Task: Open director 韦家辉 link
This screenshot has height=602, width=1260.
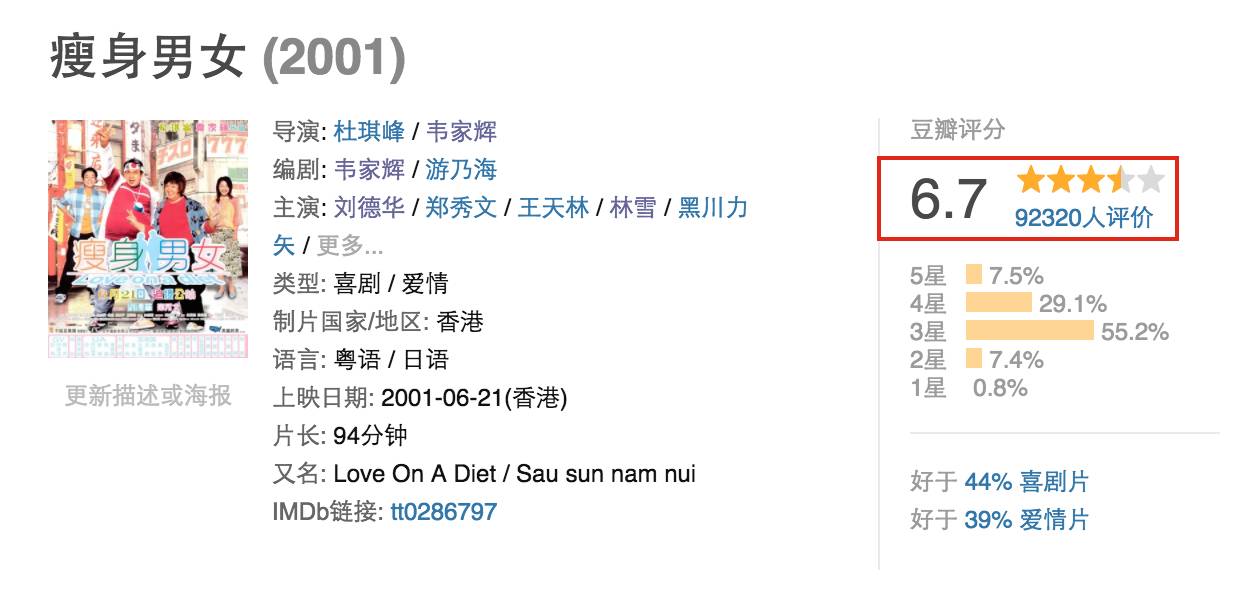Action: [x=461, y=131]
